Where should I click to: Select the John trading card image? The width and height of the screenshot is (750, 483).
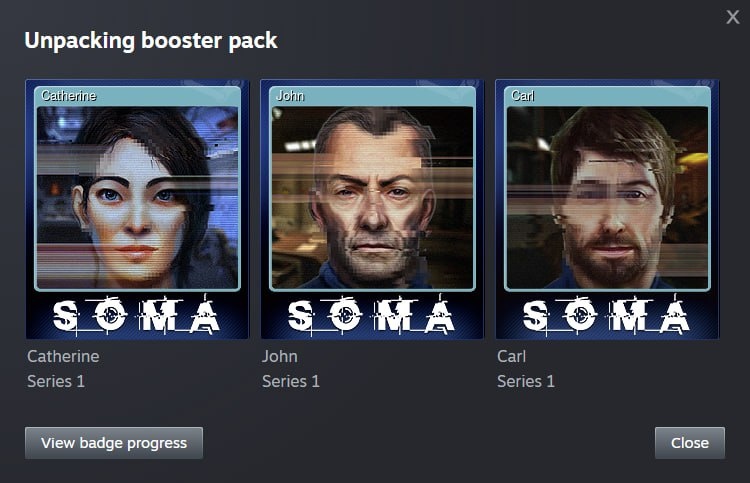tap(372, 209)
